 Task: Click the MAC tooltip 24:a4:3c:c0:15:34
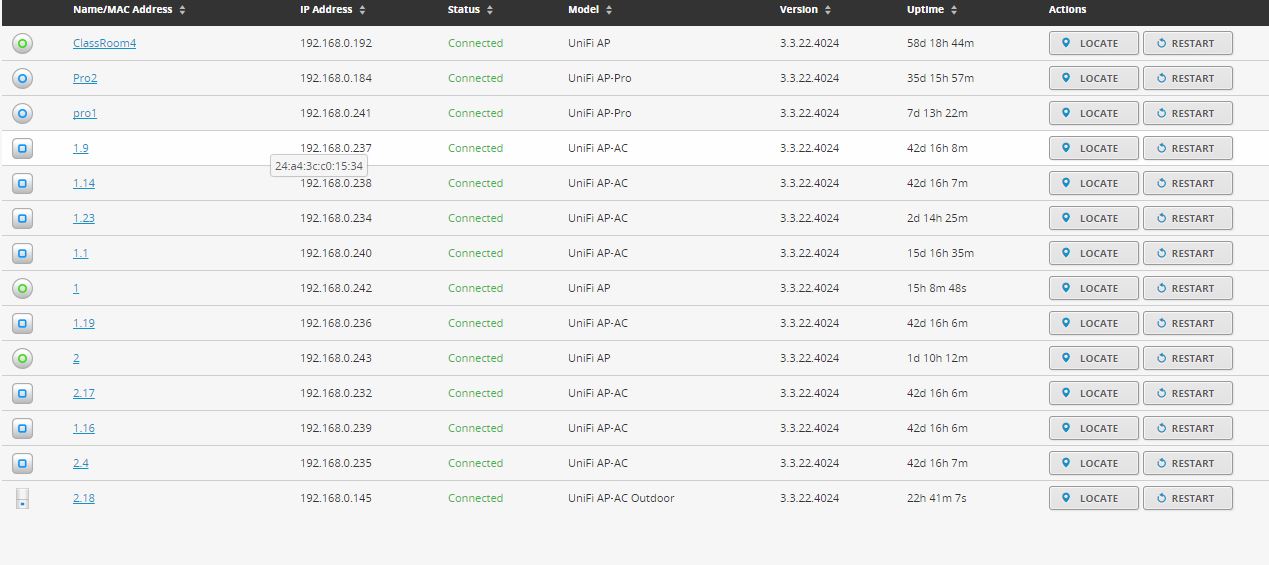(319, 166)
